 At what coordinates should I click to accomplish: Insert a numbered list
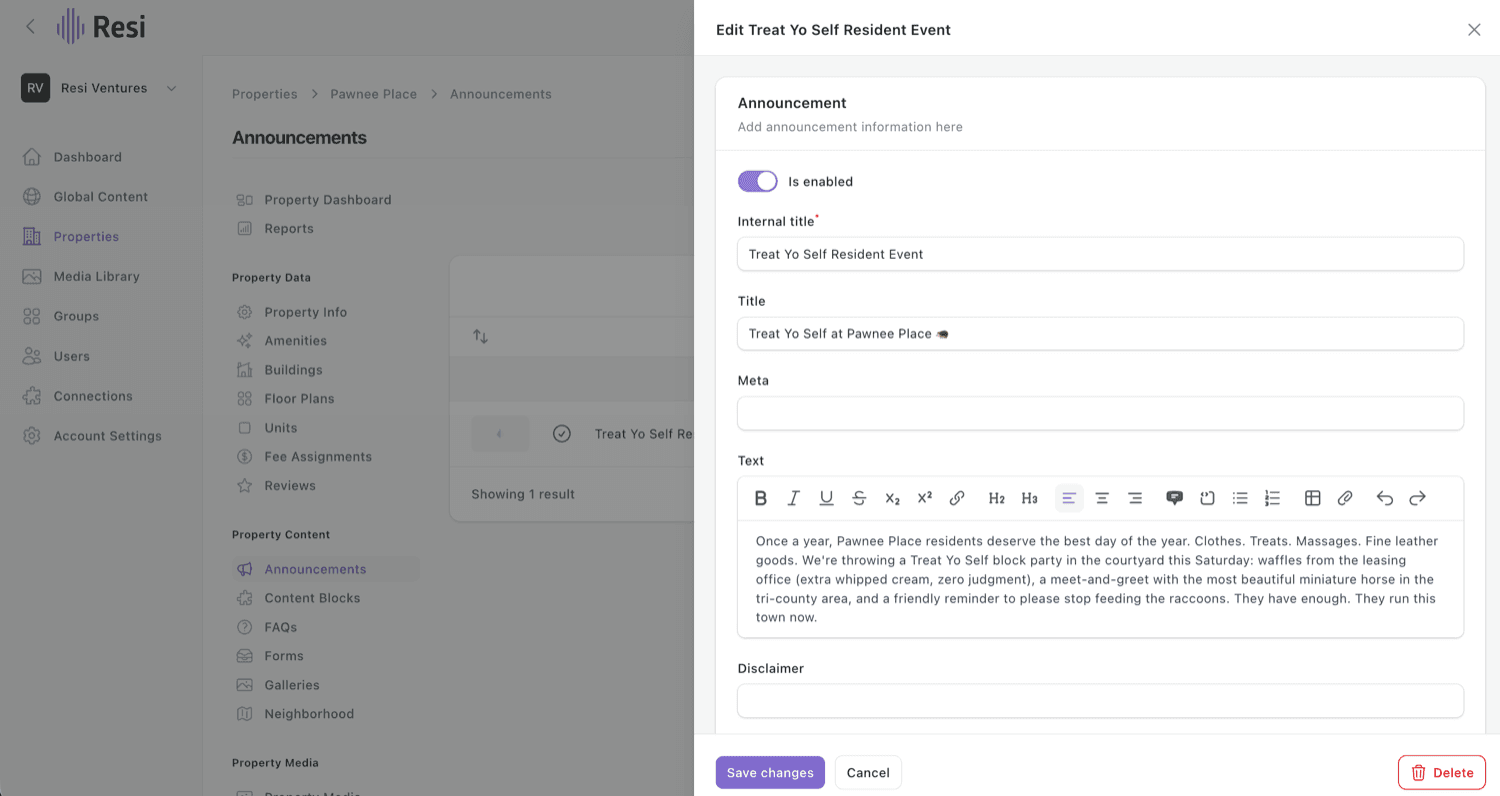coord(1273,498)
